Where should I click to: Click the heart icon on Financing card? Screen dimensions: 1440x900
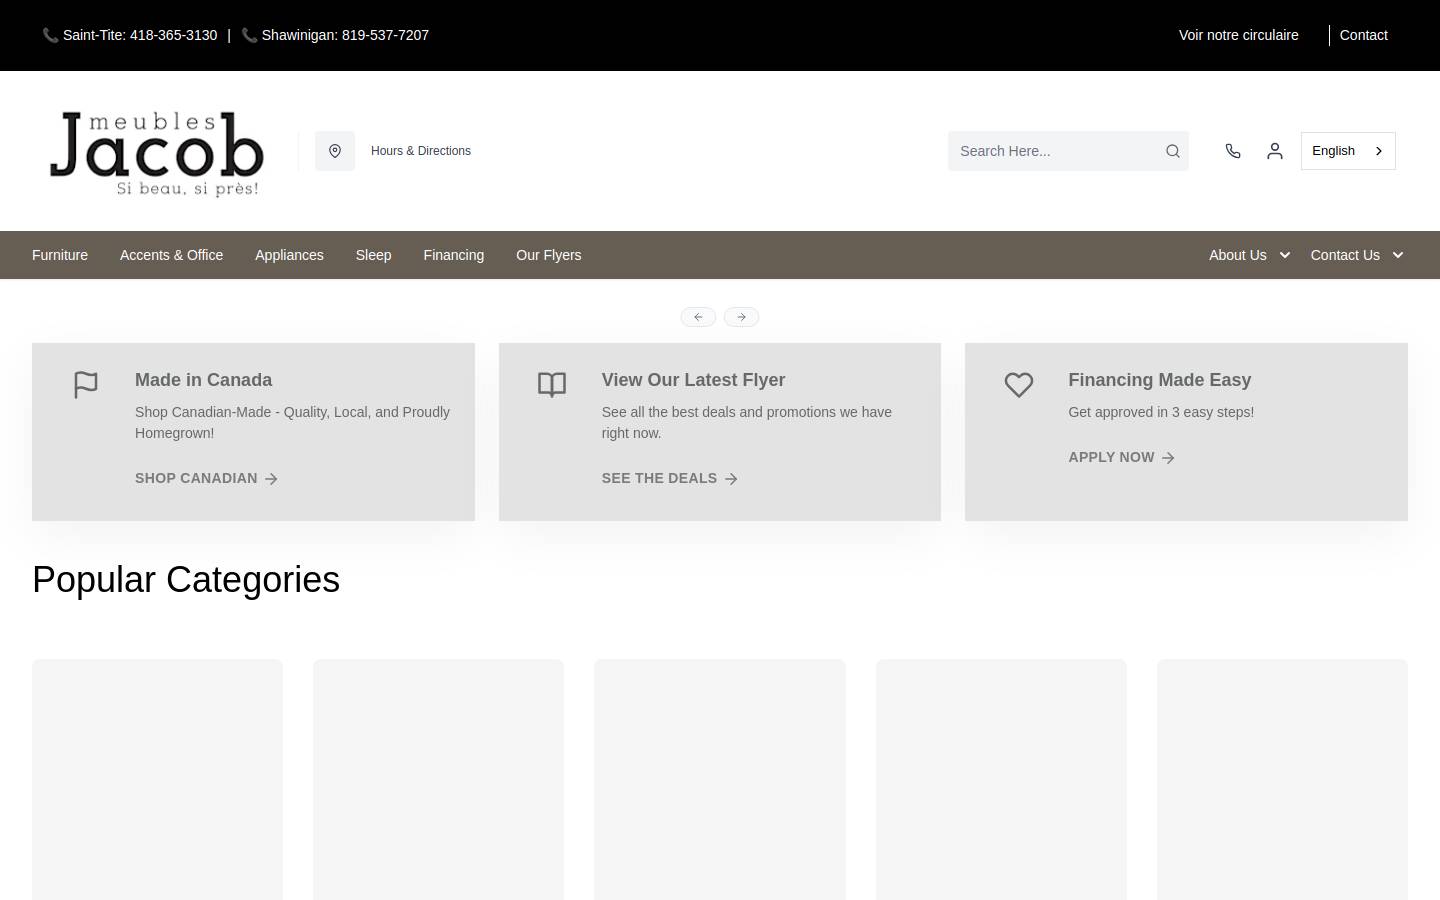[x=1019, y=385]
